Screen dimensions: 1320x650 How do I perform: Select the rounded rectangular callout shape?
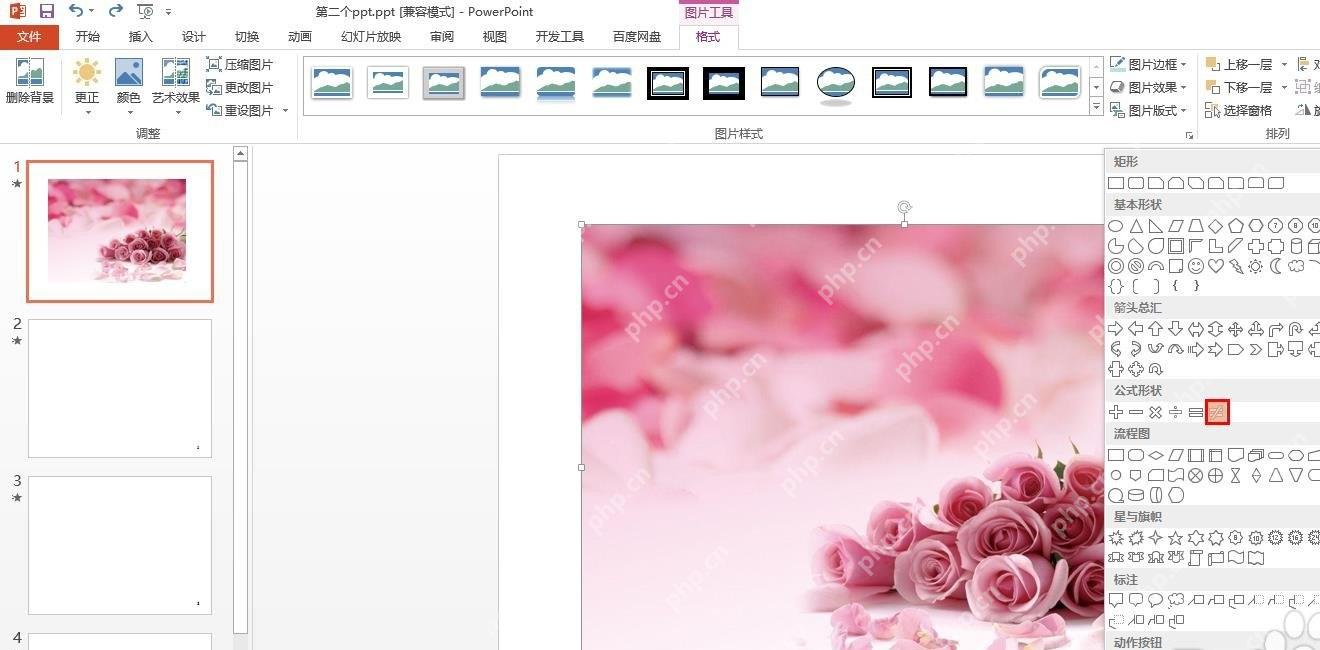(1136, 600)
